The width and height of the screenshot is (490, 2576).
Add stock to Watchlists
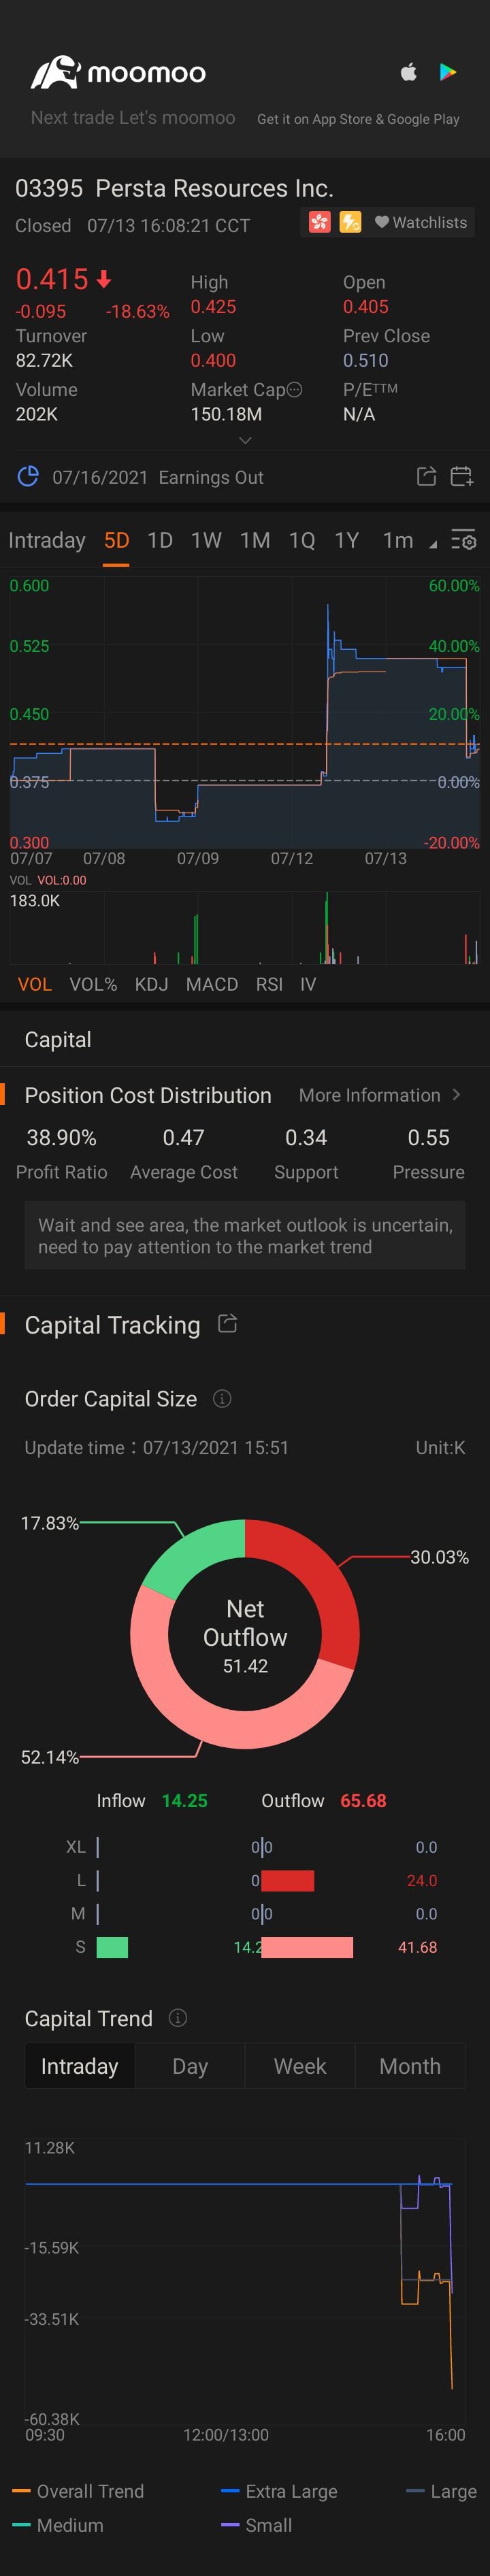(x=421, y=222)
